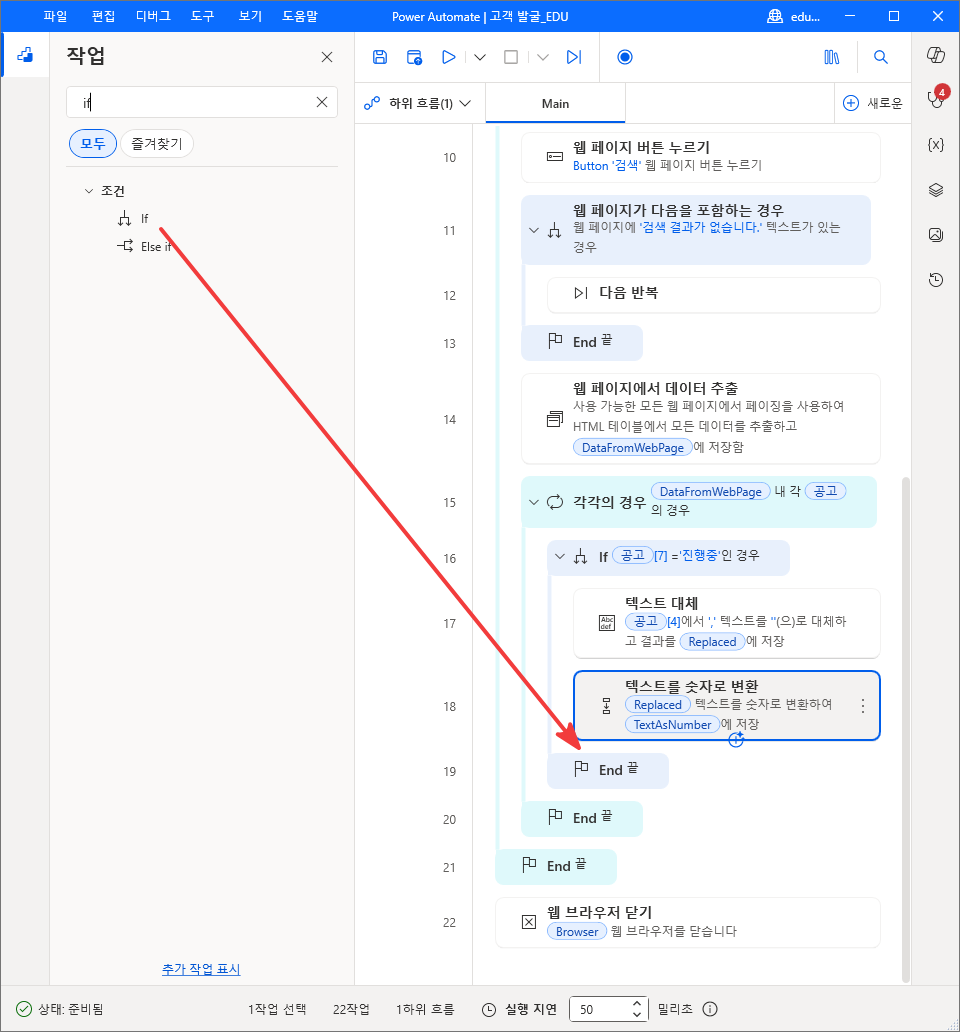Open flow checker icon with badge 4
The width and height of the screenshot is (960, 1032).
click(936, 98)
